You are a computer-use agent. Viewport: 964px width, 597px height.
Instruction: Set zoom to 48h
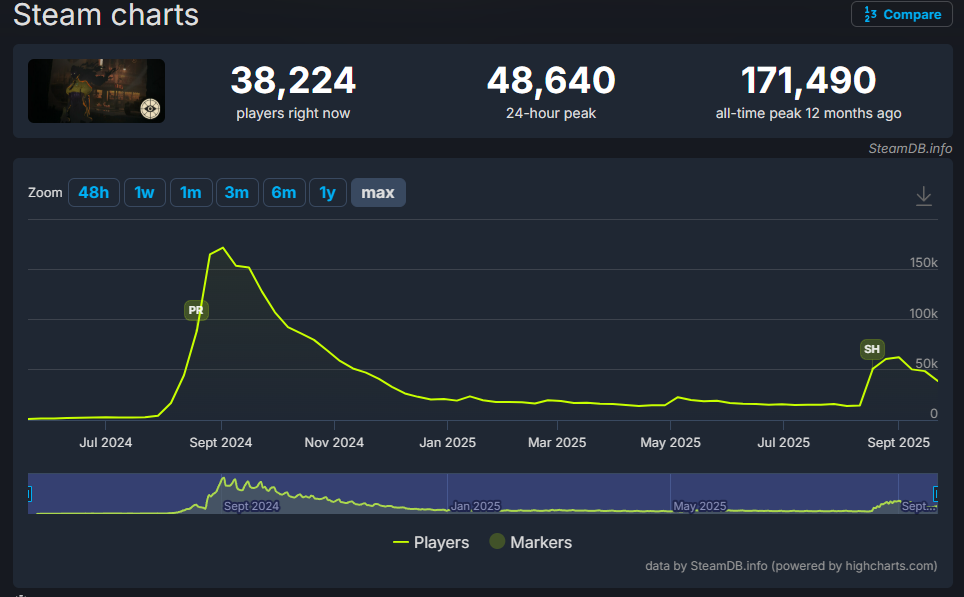[93, 192]
